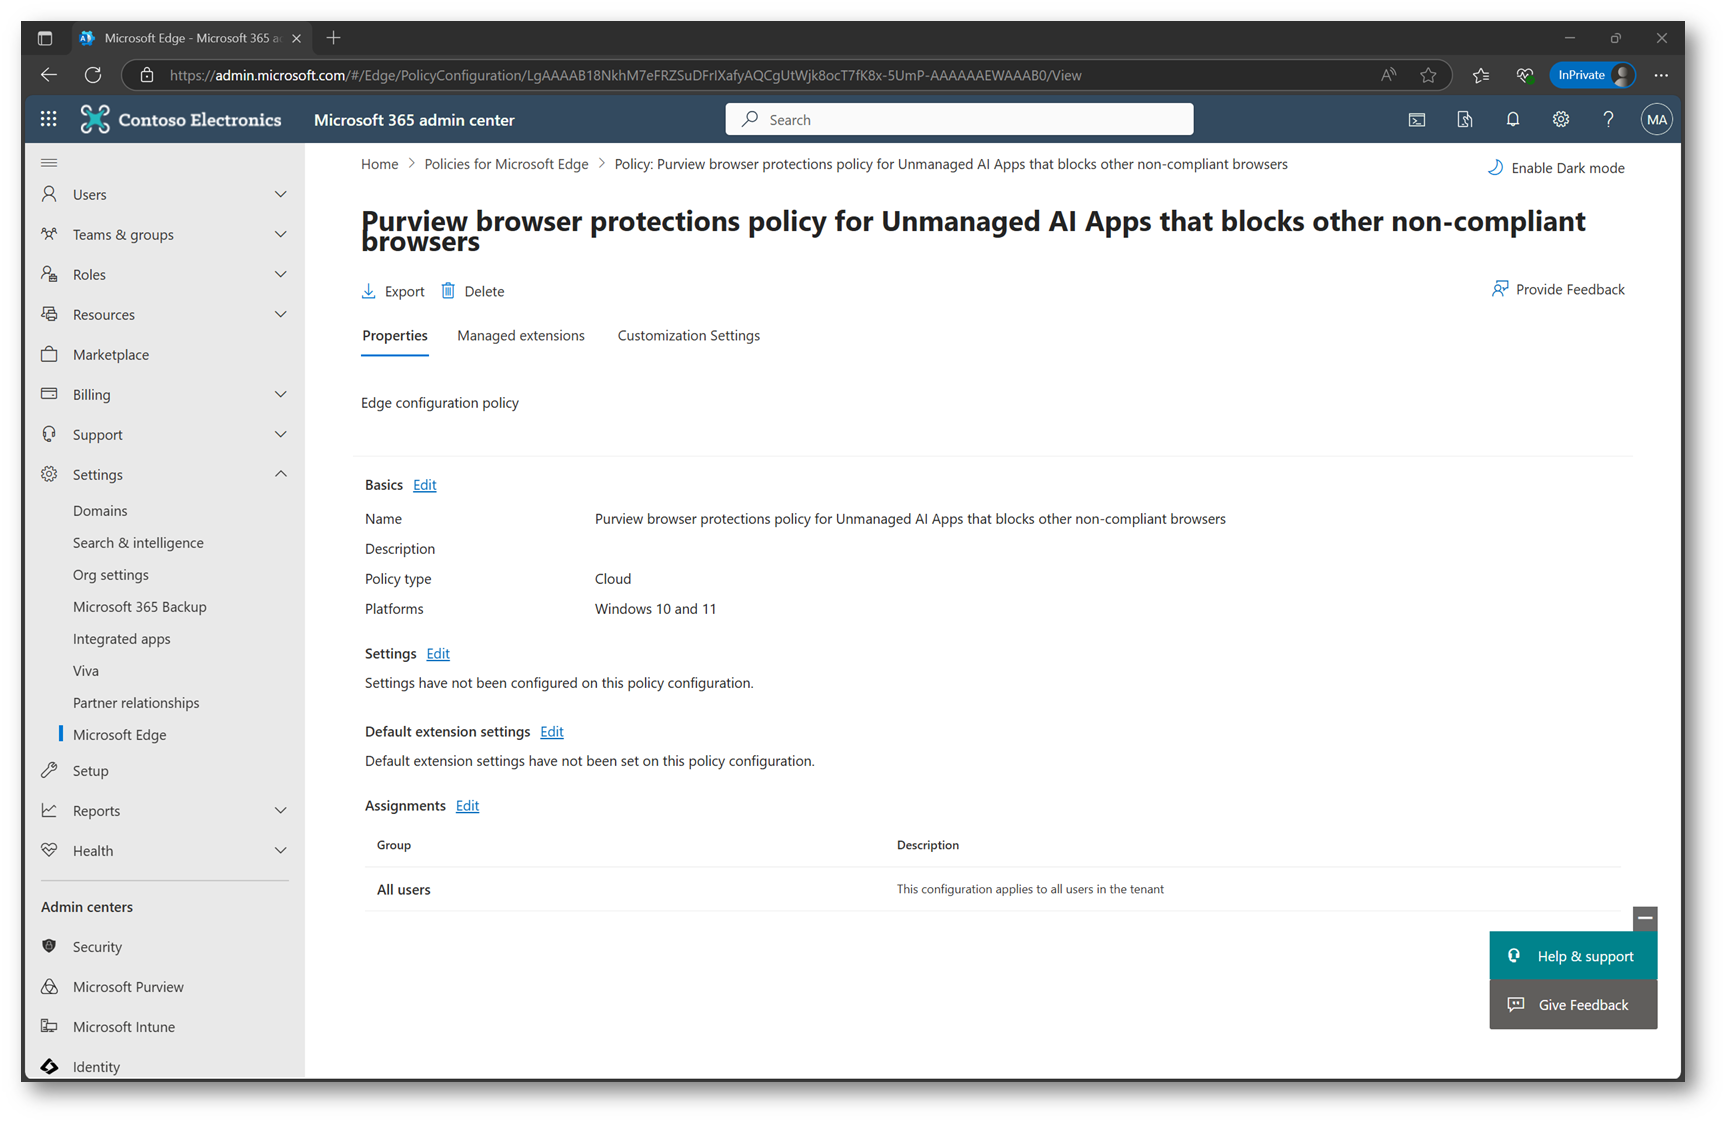Collapse the navigation hamburger menu
Screen dimensions: 1727x1124
pos(49,162)
